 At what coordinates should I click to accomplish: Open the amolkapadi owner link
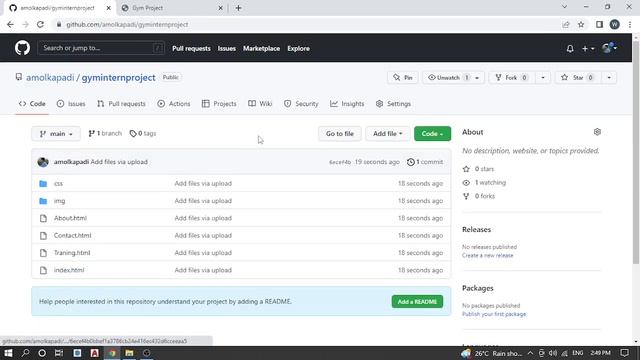50,78
